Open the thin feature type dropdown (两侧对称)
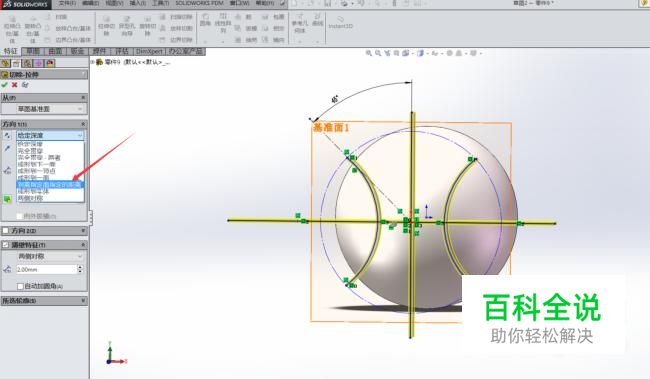The width and height of the screenshot is (650, 379). [x=50, y=256]
